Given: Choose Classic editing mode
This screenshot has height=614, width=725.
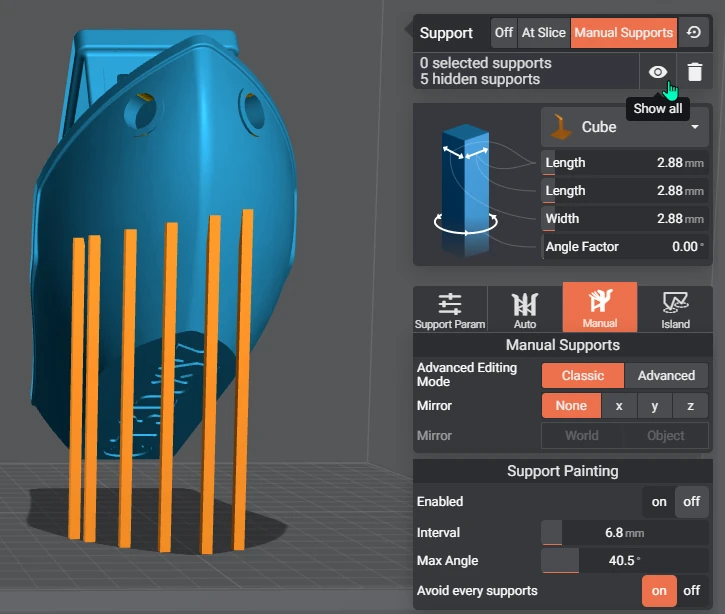Looking at the screenshot, I should click(x=583, y=375).
